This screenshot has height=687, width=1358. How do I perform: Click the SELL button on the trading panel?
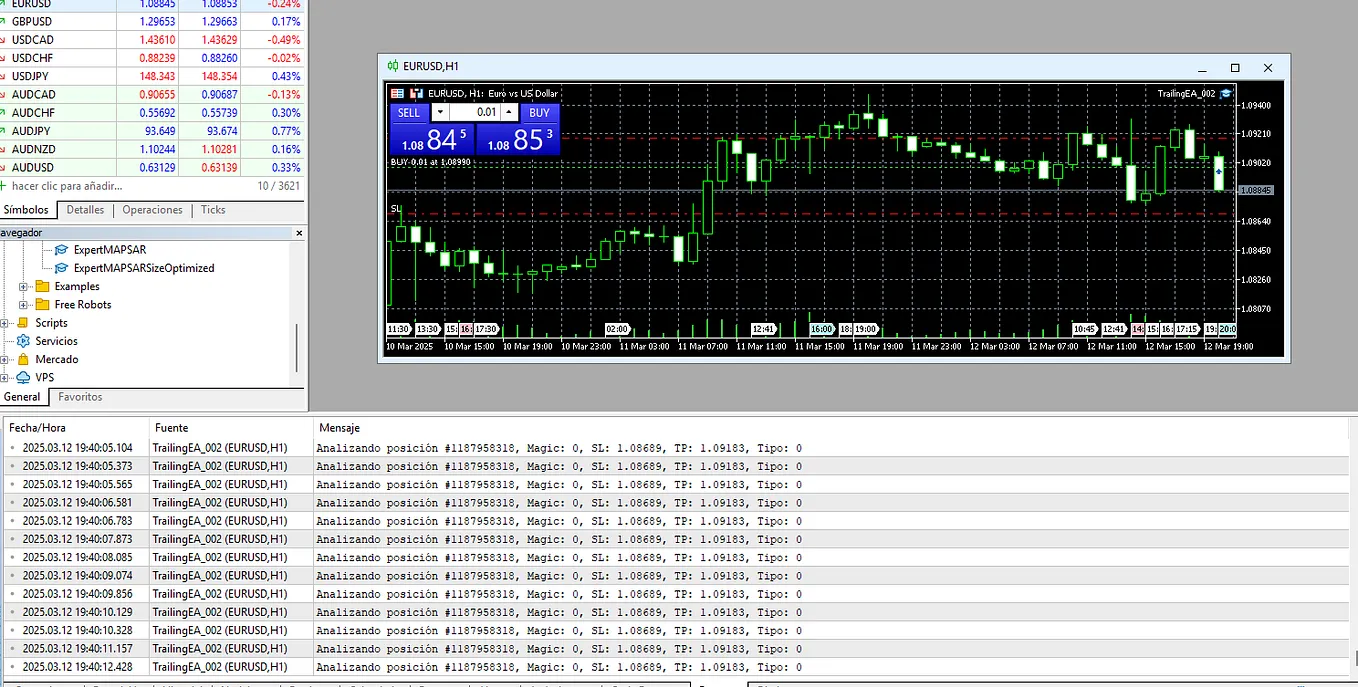point(408,113)
